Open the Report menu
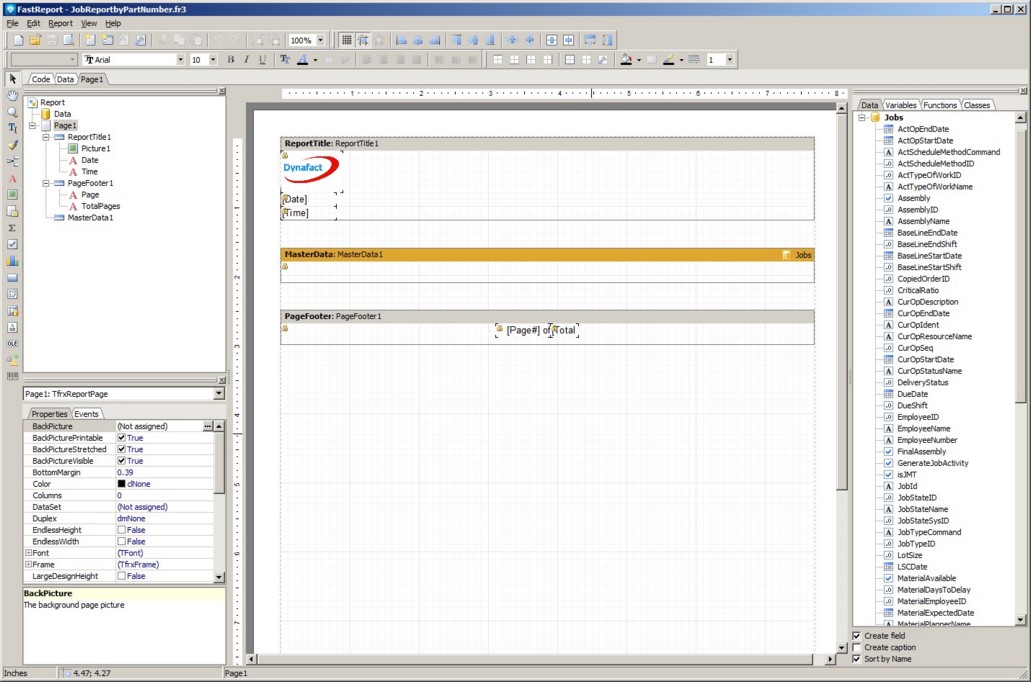This screenshot has width=1031, height=682. (60, 23)
